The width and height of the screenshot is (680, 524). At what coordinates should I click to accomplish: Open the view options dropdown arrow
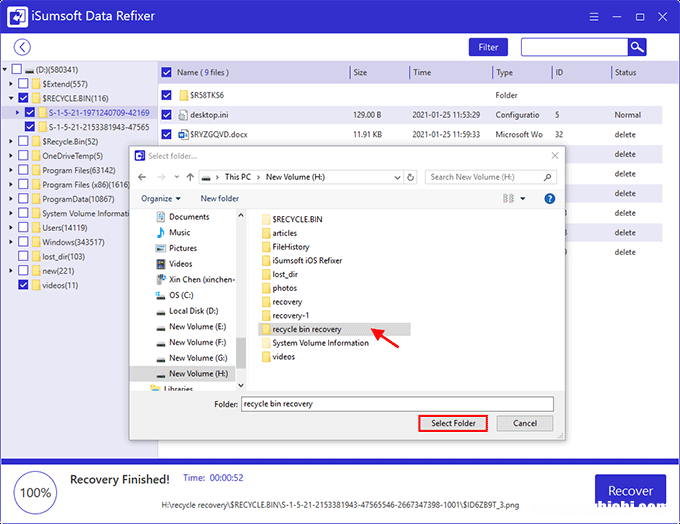(x=523, y=198)
